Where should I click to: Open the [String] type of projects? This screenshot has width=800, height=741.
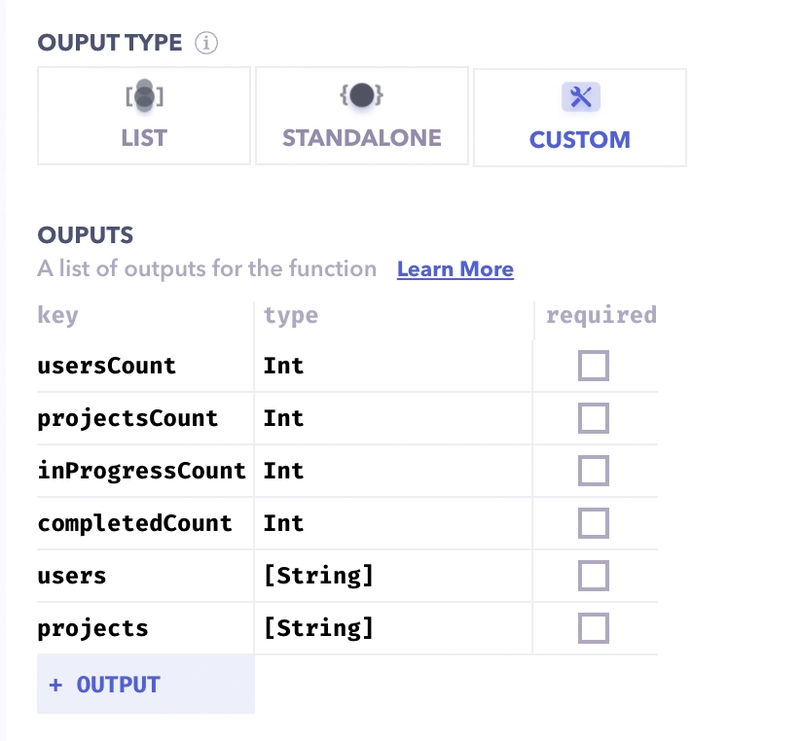[393, 628]
